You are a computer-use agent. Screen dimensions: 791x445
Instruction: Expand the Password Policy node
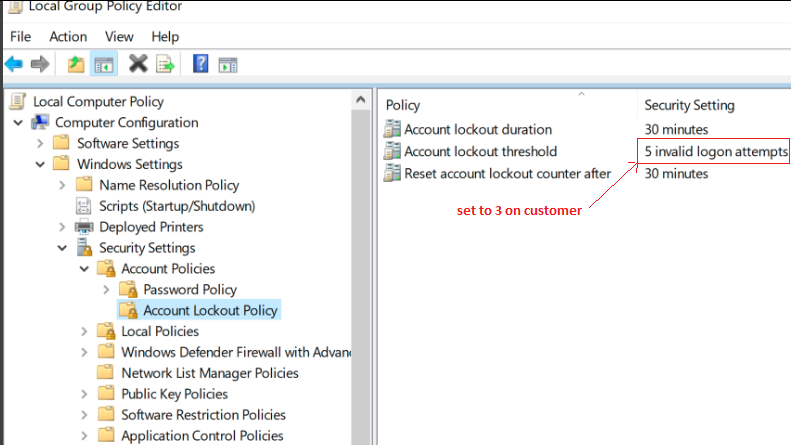coord(106,290)
